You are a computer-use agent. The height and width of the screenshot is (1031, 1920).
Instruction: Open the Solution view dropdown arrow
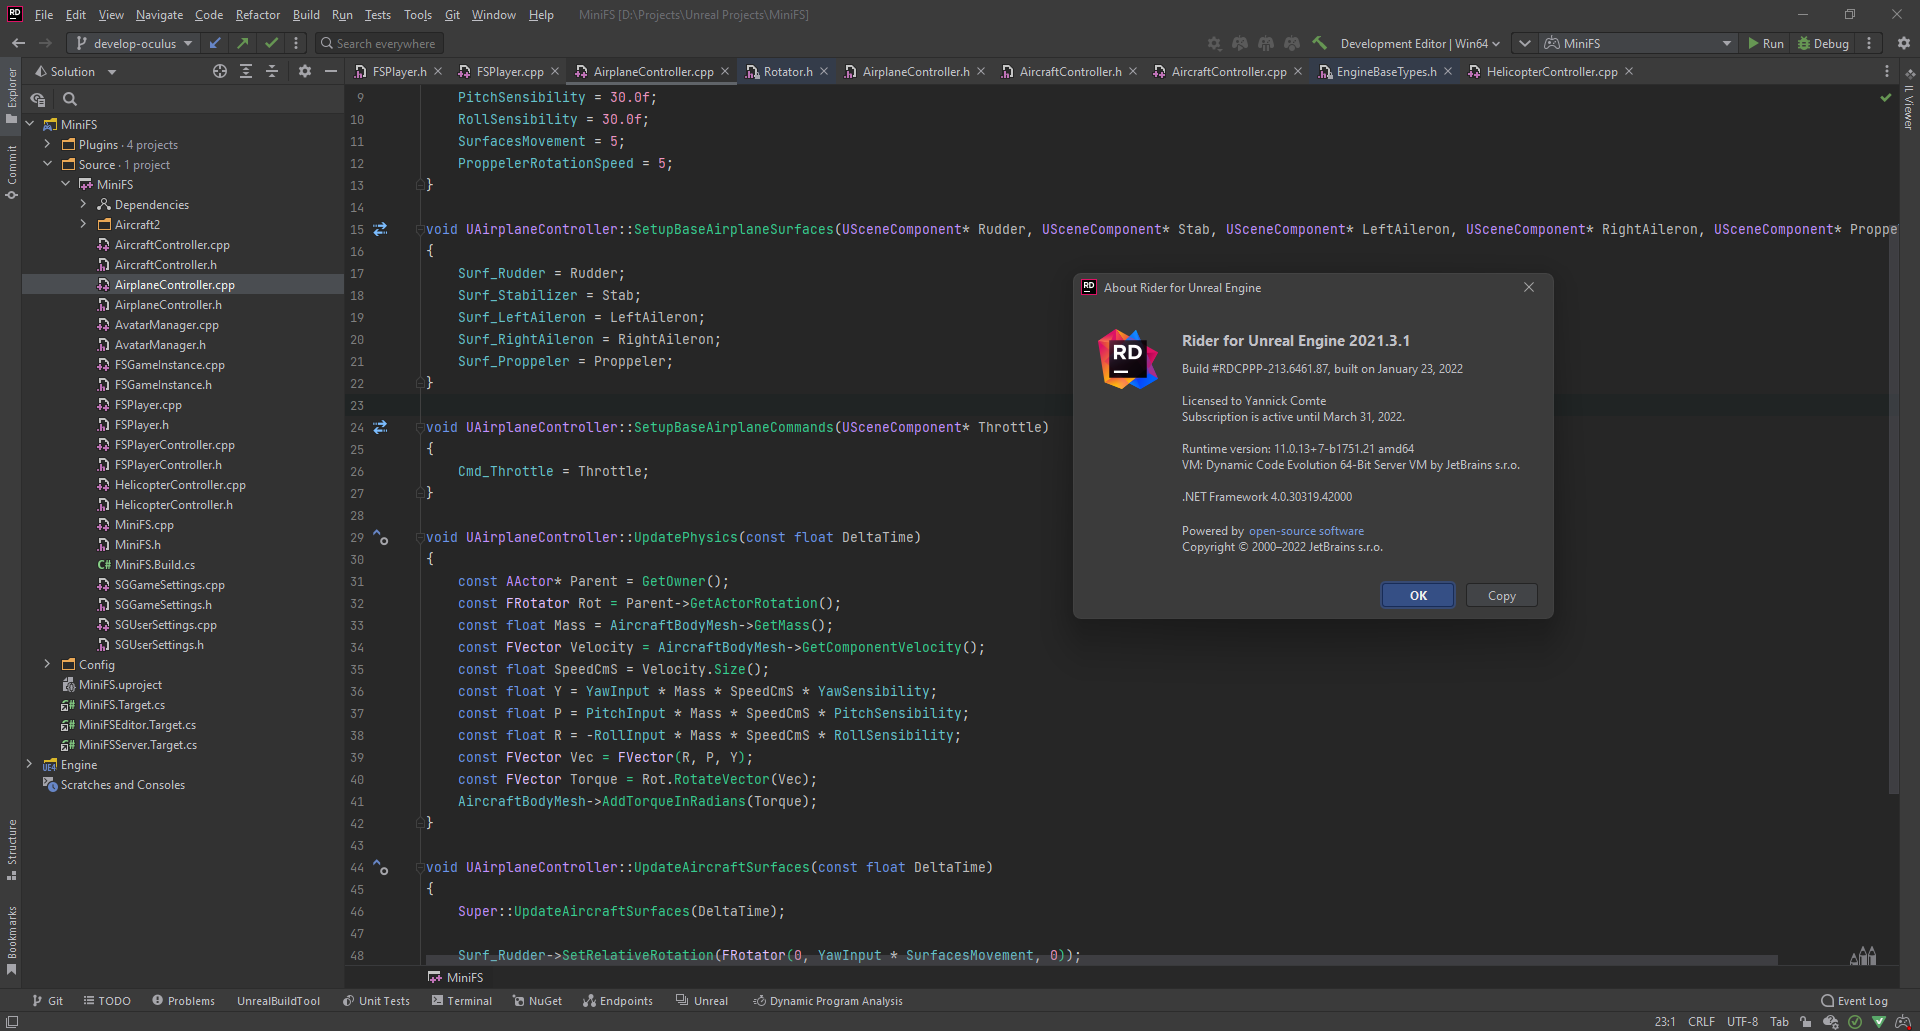111,72
